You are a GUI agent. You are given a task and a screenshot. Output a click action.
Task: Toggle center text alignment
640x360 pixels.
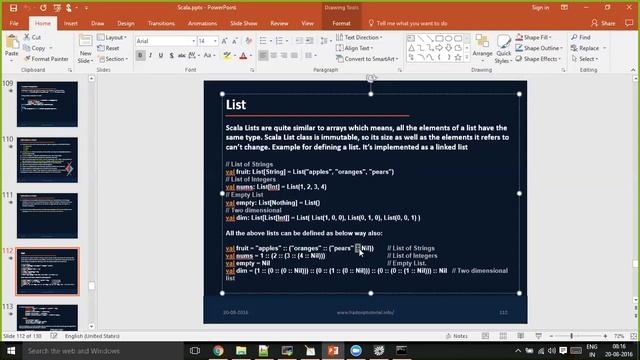click(273, 56)
